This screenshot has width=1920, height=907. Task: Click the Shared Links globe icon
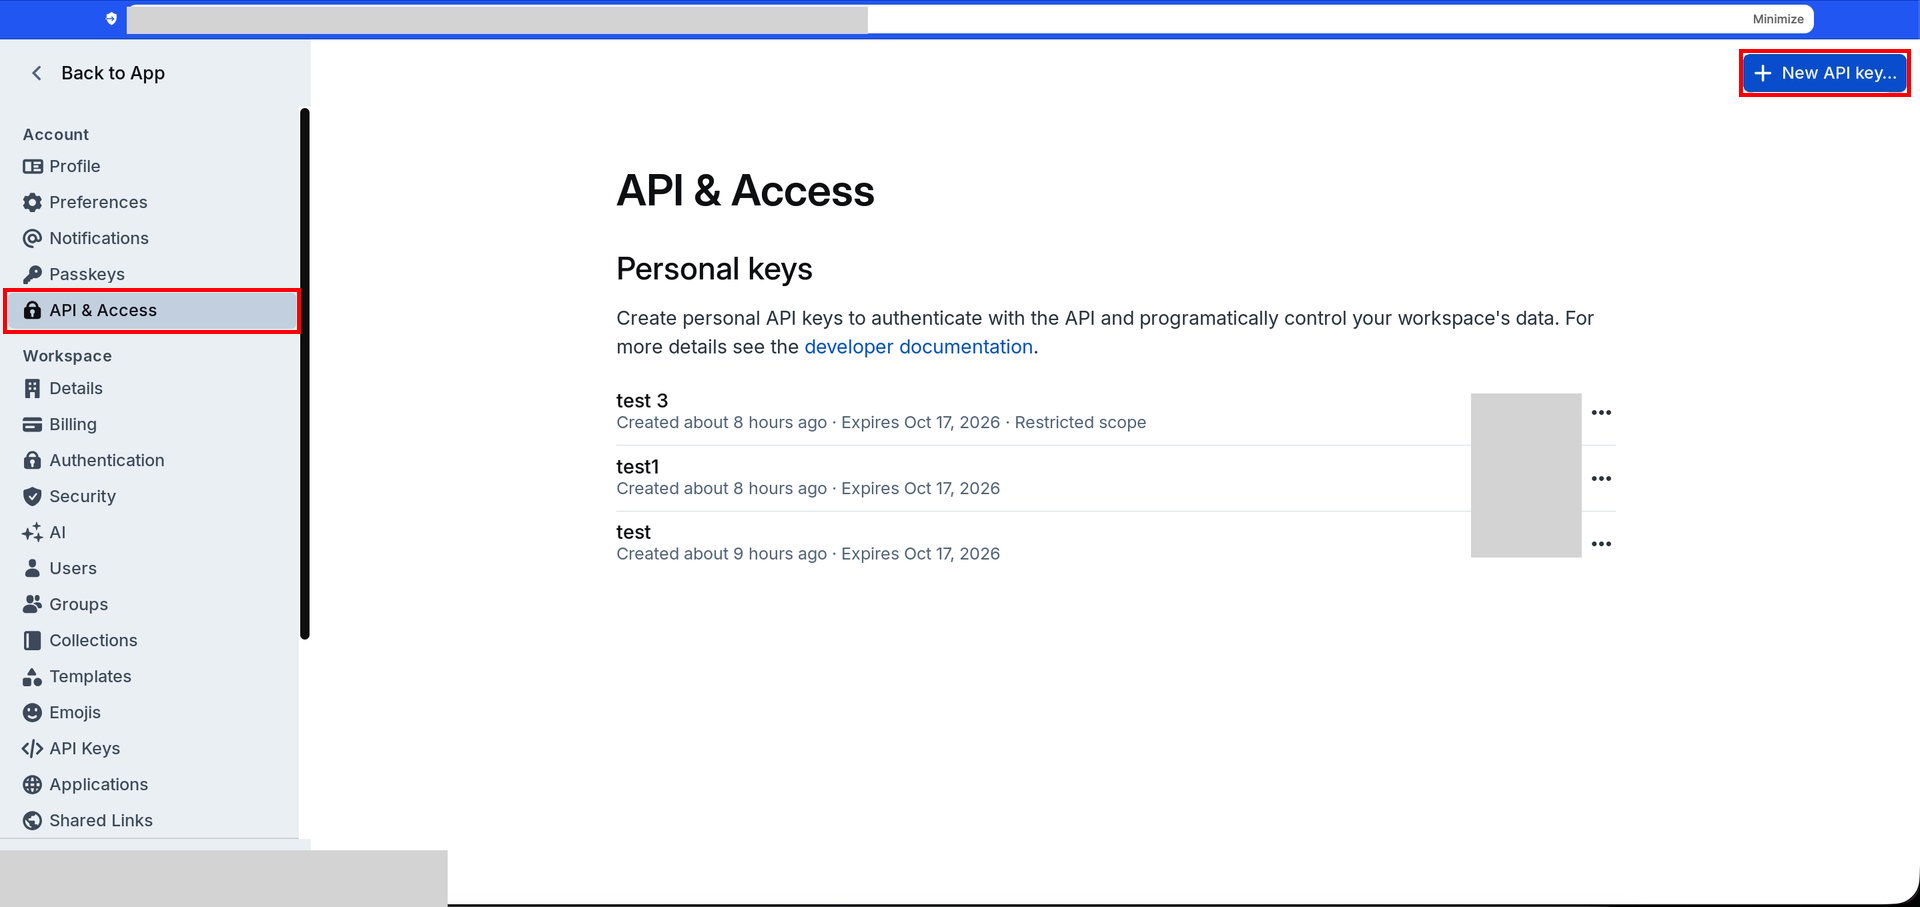tap(32, 820)
